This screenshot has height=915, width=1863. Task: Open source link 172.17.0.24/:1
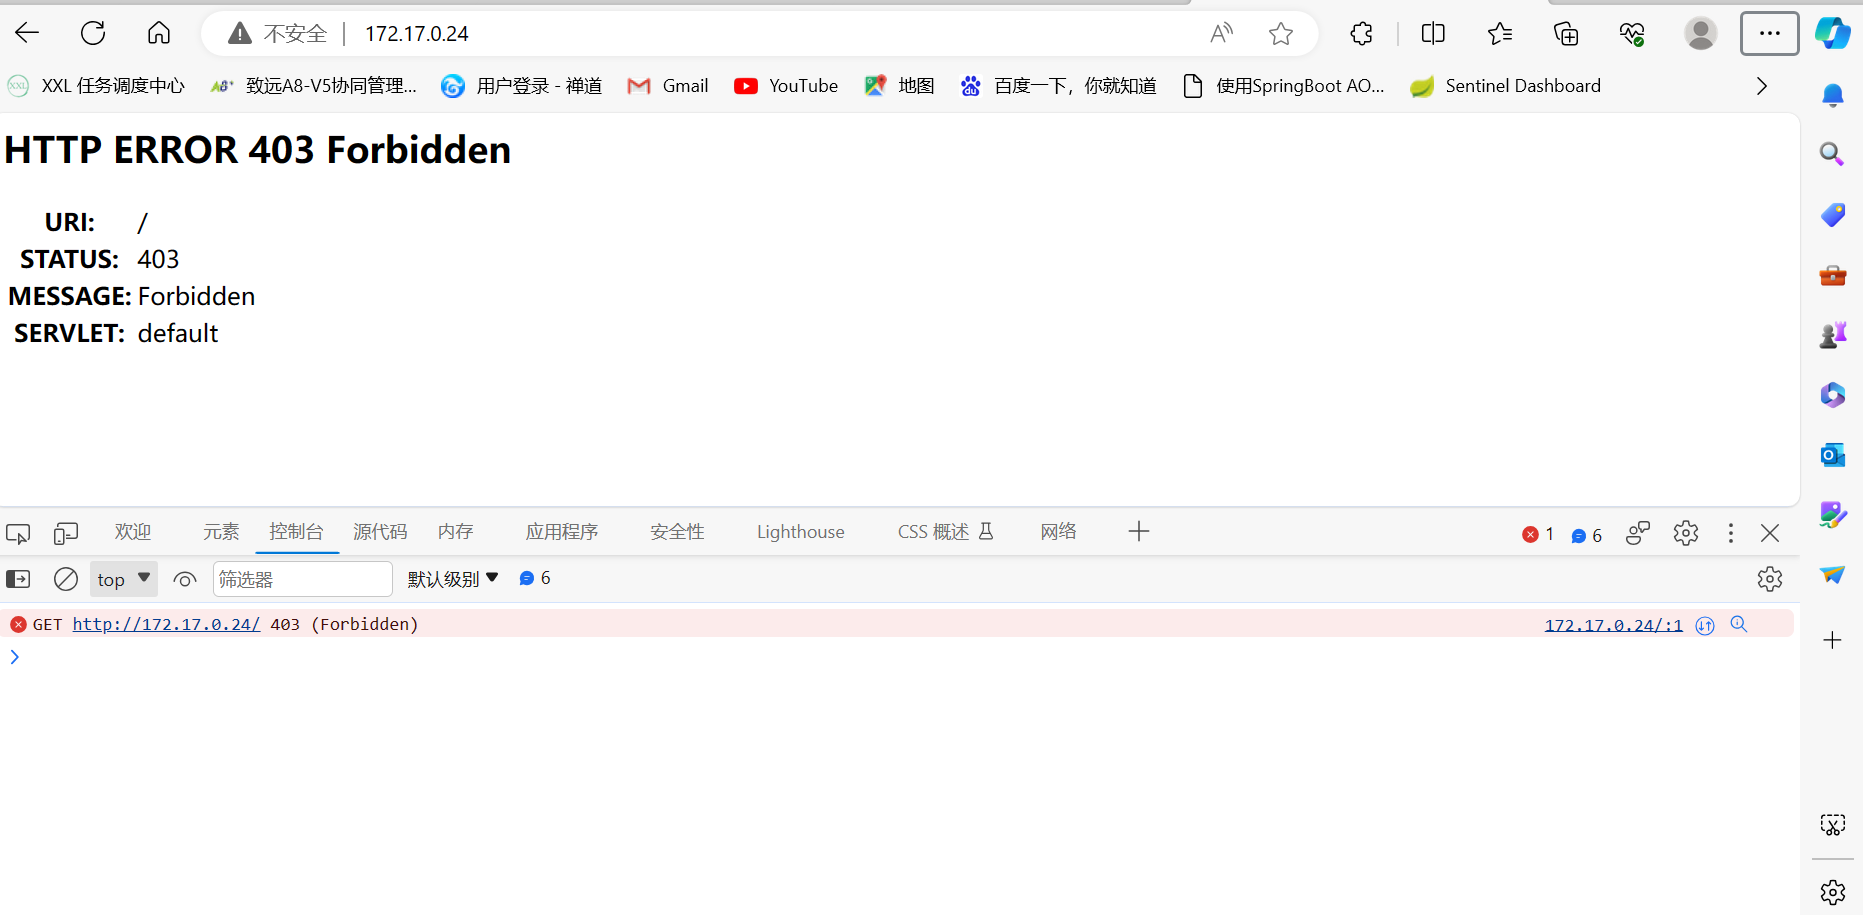point(1613,625)
